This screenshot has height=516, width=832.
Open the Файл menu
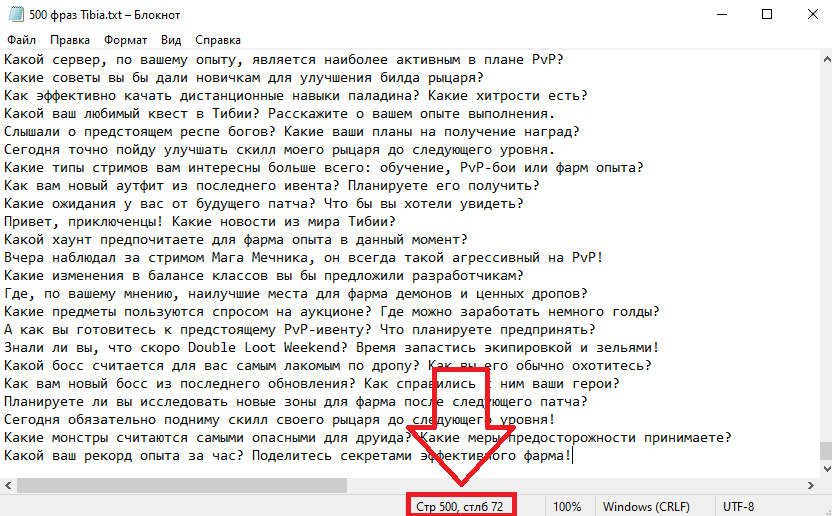[21, 40]
